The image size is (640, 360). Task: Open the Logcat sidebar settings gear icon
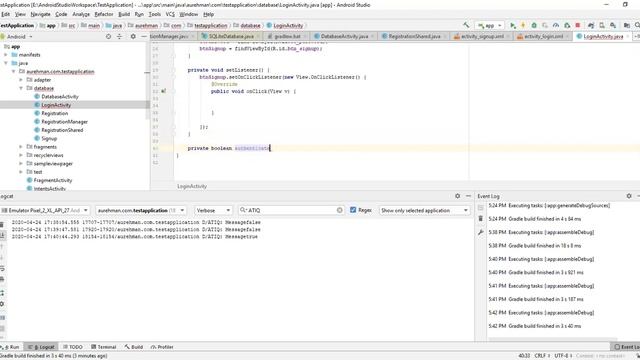[x=2, y=304]
